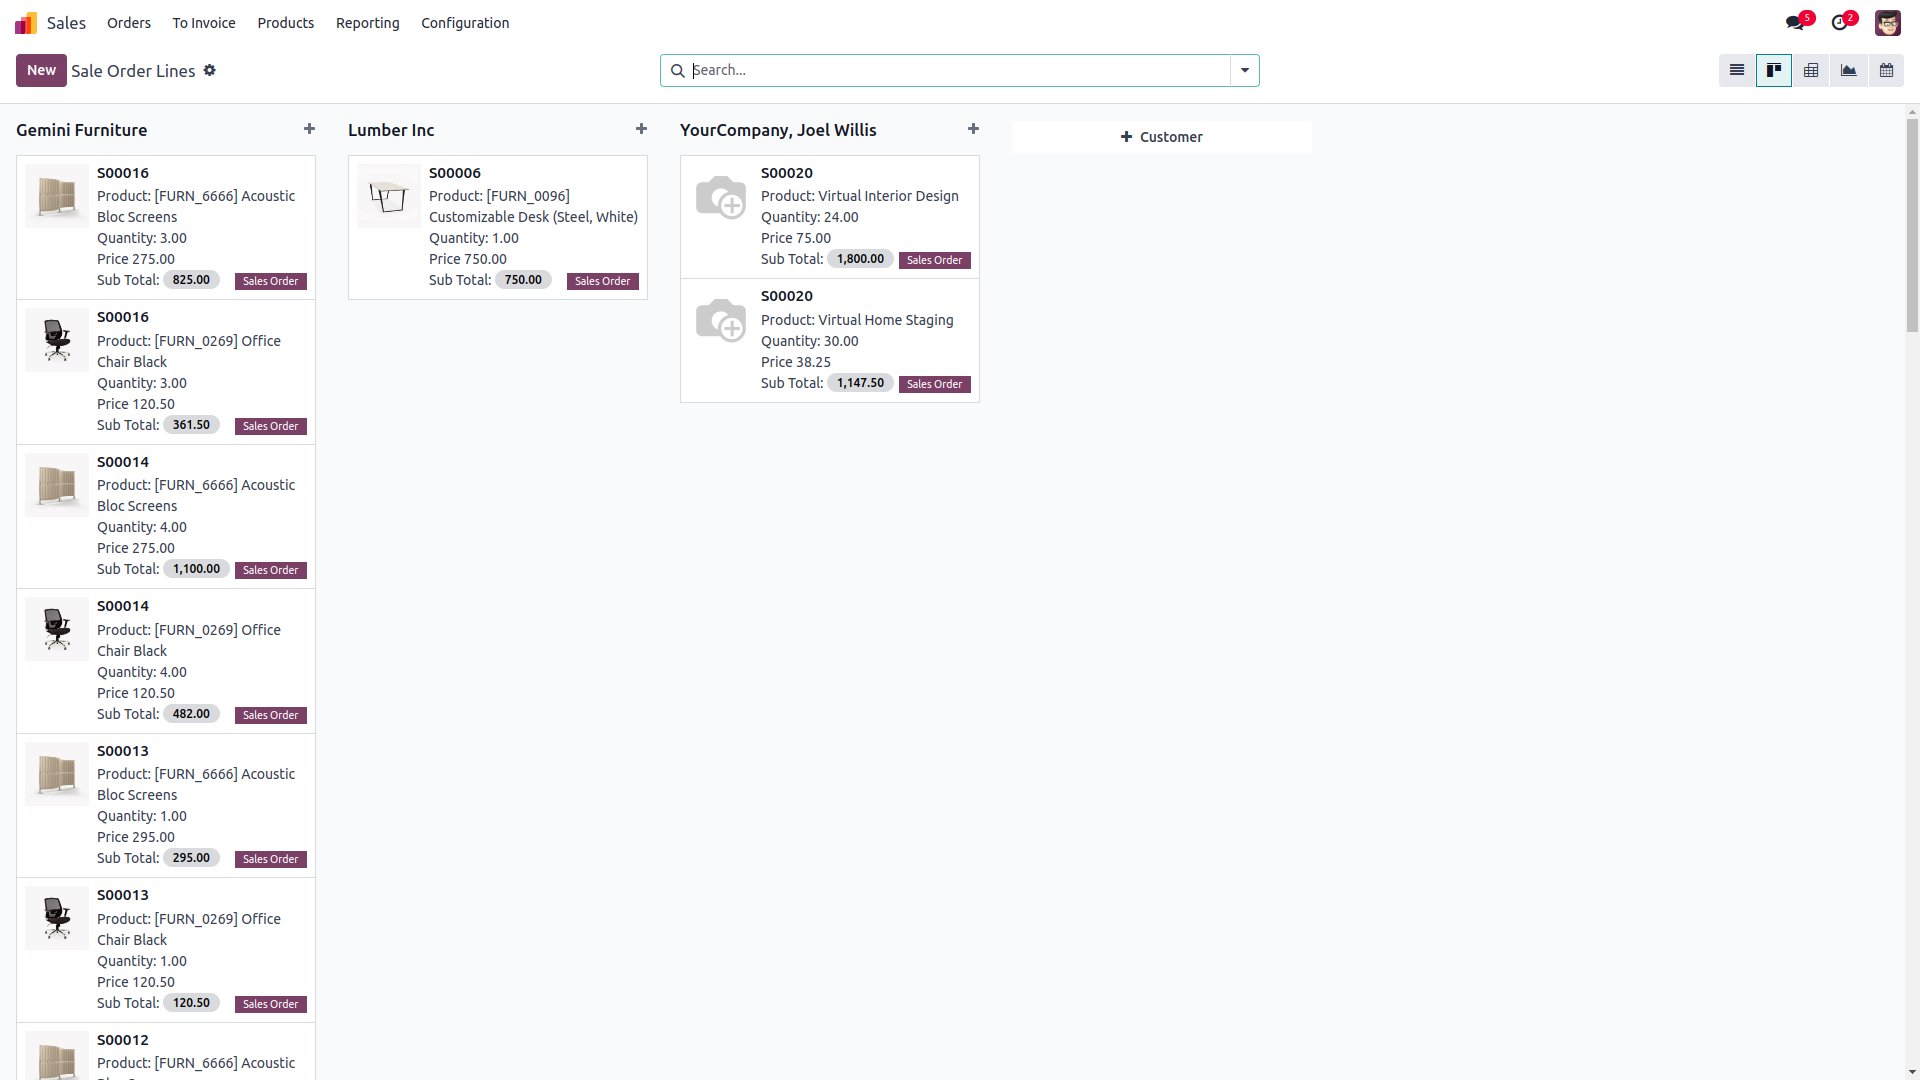Open the To Invoice menu
The width and height of the screenshot is (1920, 1080).
pos(204,23)
